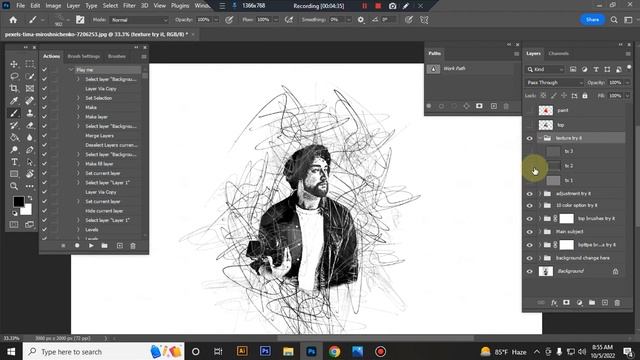
Task: Open smoothing options gear icon
Action: click(361, 20)
